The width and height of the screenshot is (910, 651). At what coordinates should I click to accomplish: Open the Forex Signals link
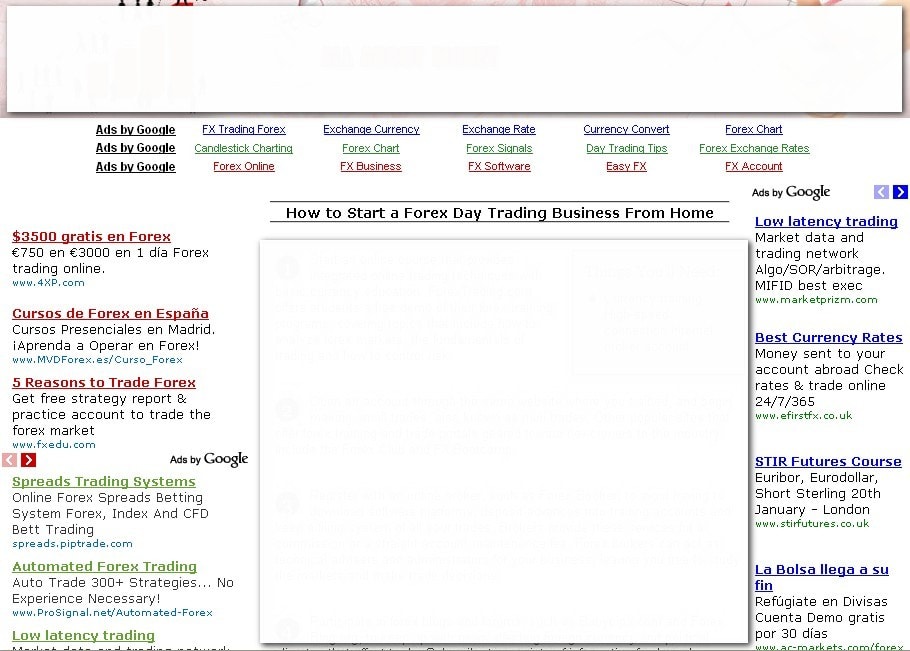click(499, 148)
